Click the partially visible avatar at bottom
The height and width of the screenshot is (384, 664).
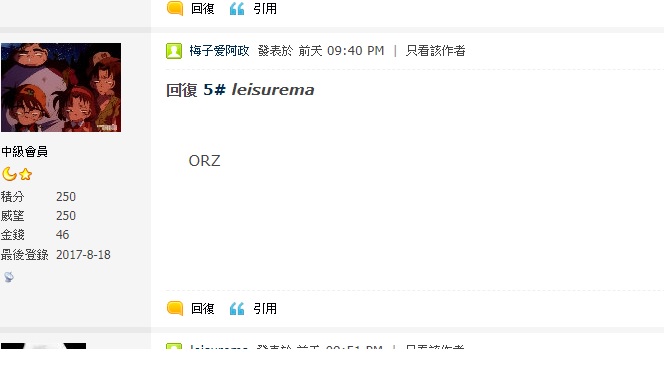pyautogui.click(x=43, y=346)
